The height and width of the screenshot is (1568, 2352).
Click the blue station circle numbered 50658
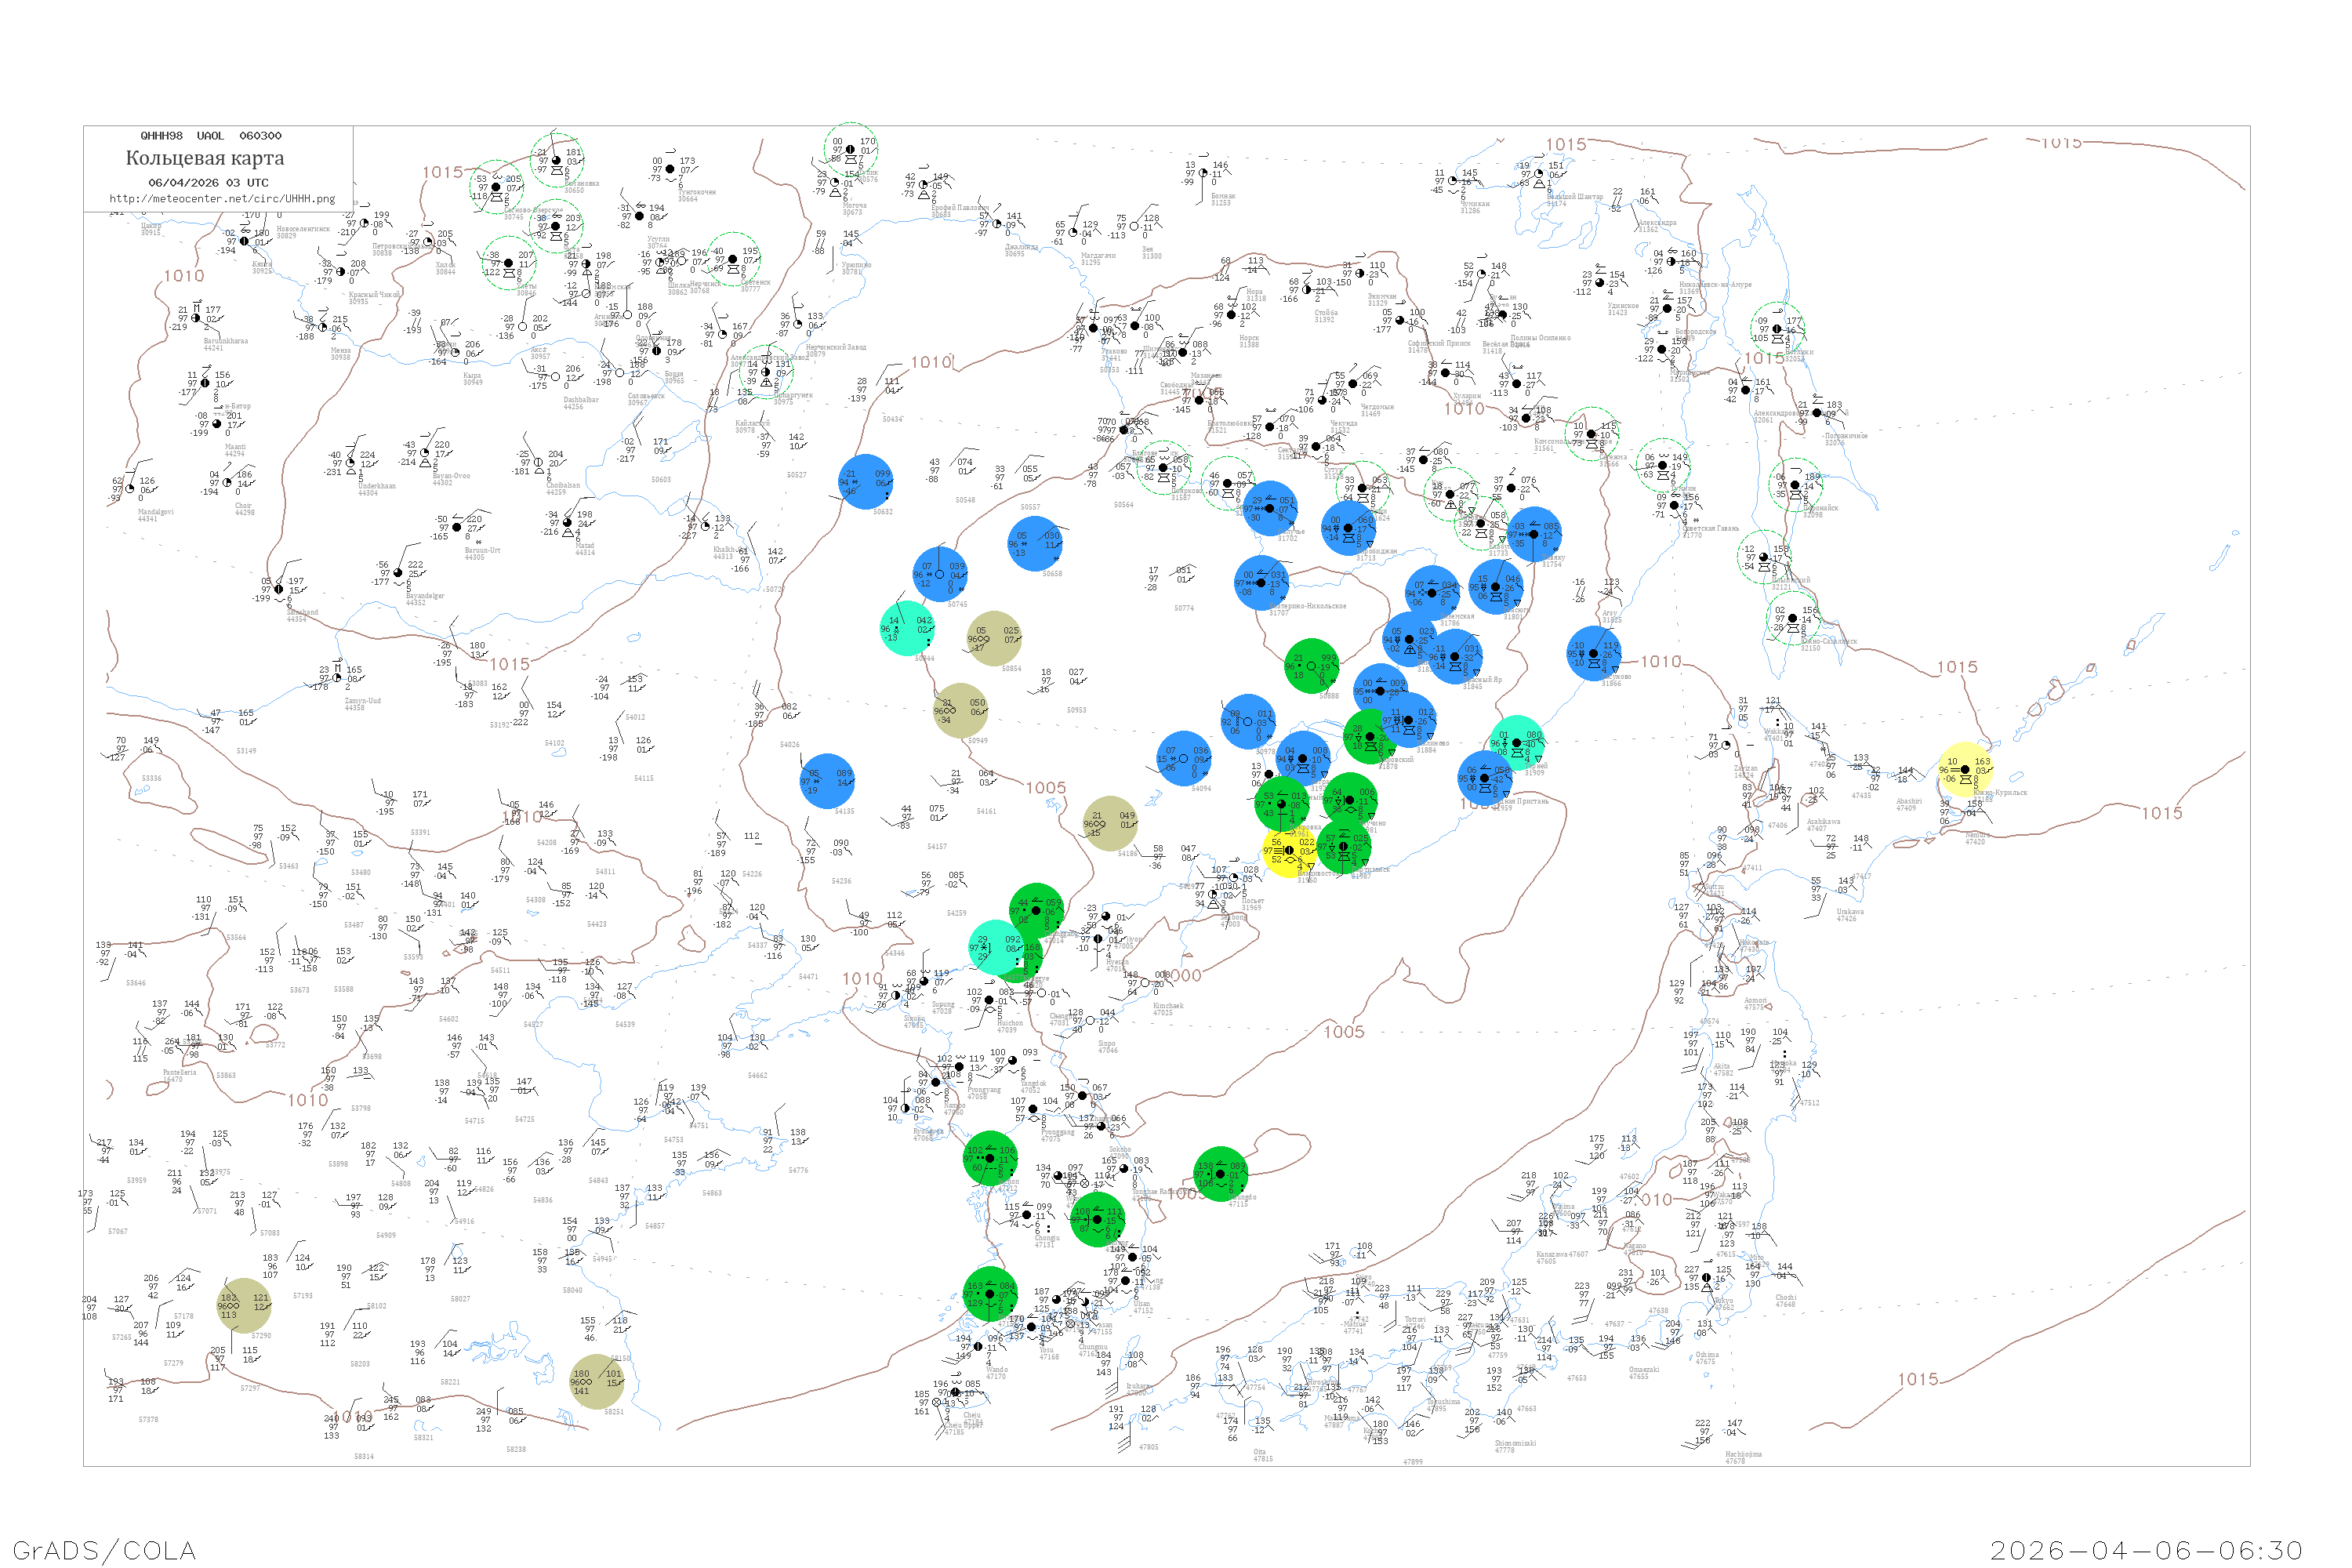coord(1035,544)
